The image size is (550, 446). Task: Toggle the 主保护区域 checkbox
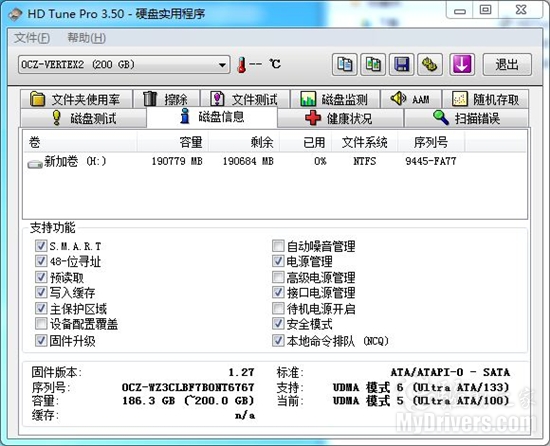(x=41, y=308)
